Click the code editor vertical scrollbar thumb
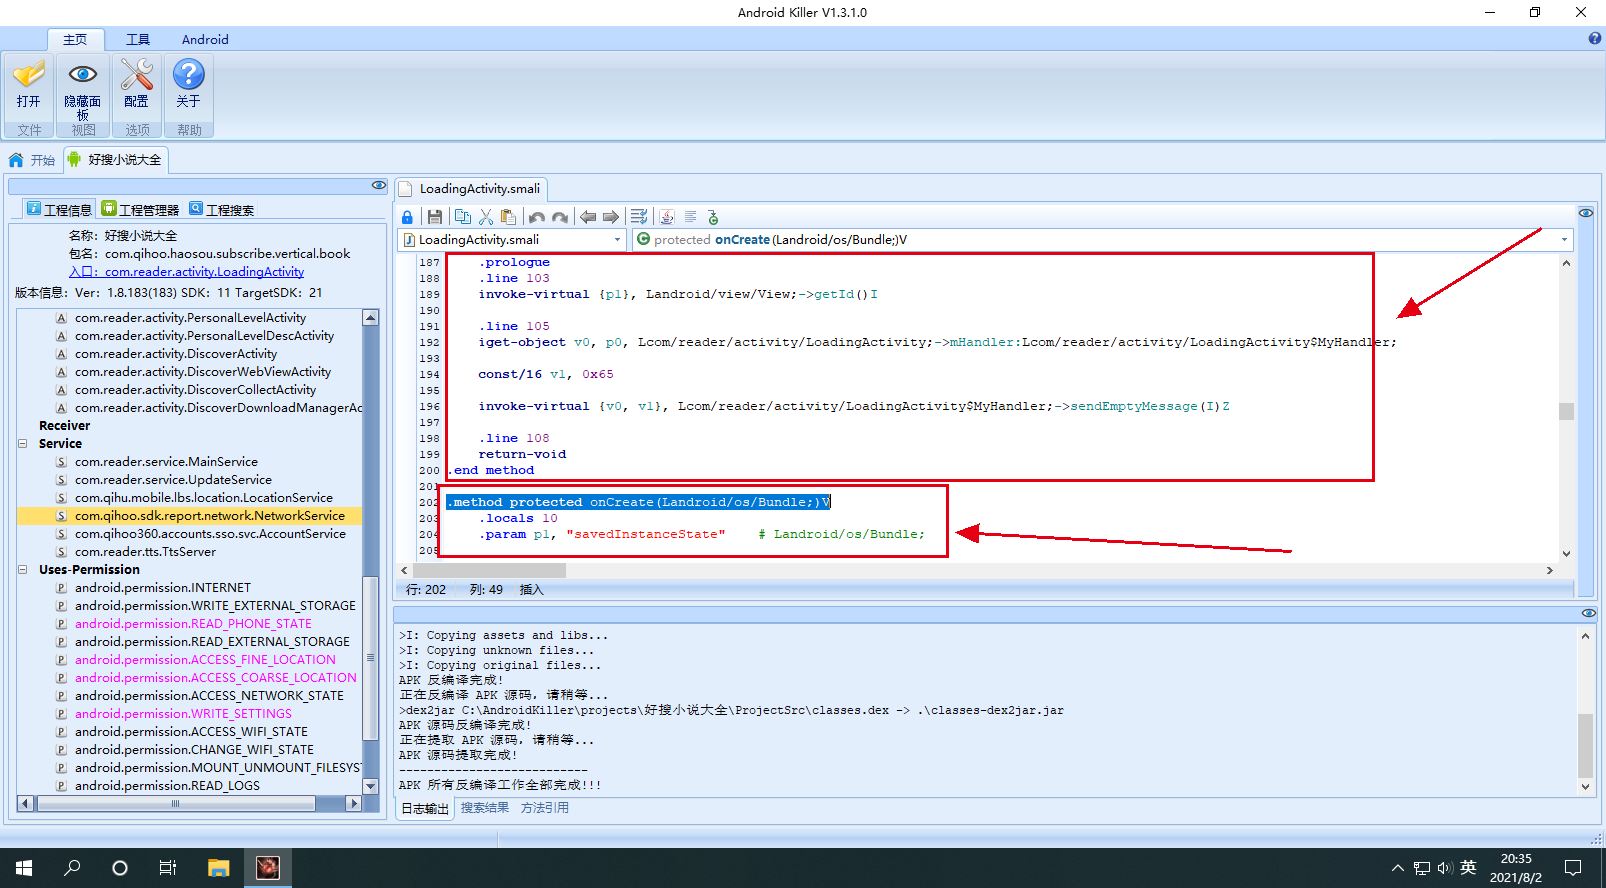1606x888 pixels. [1566, 411]
